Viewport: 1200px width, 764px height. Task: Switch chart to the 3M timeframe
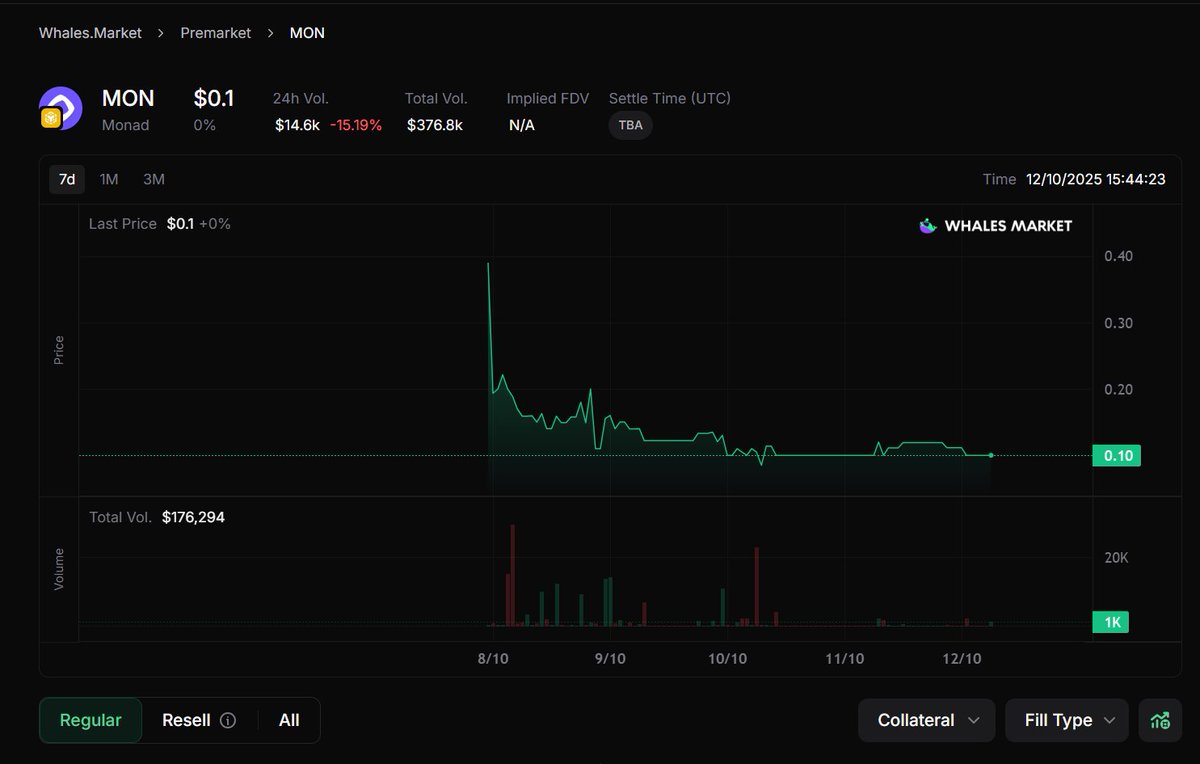(154, 179)
